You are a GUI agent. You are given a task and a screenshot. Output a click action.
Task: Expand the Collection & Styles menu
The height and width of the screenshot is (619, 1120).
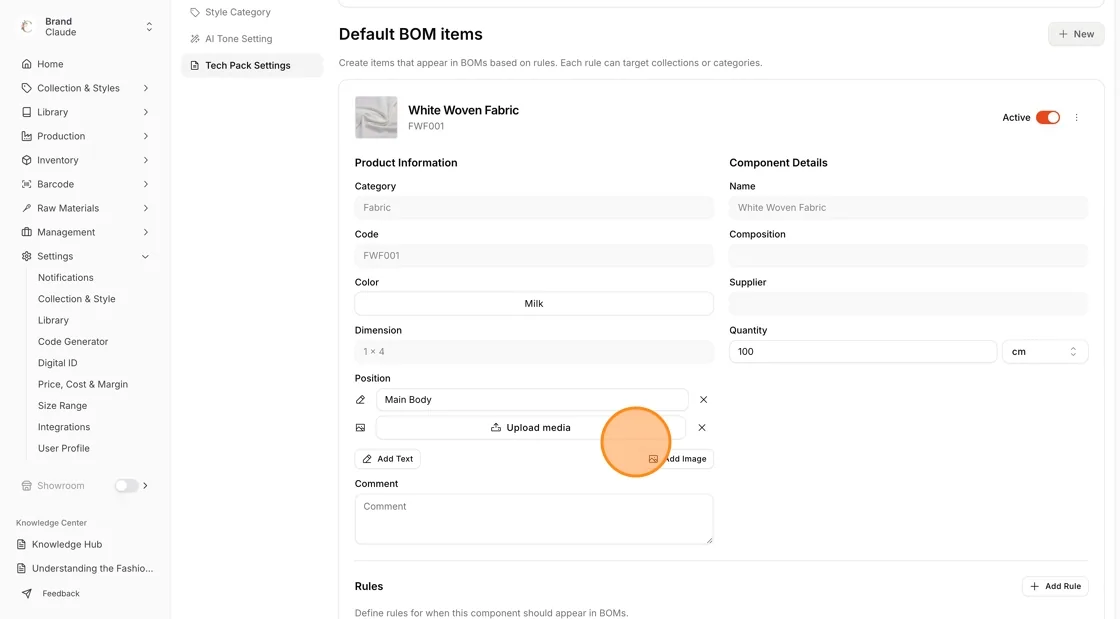146,88
